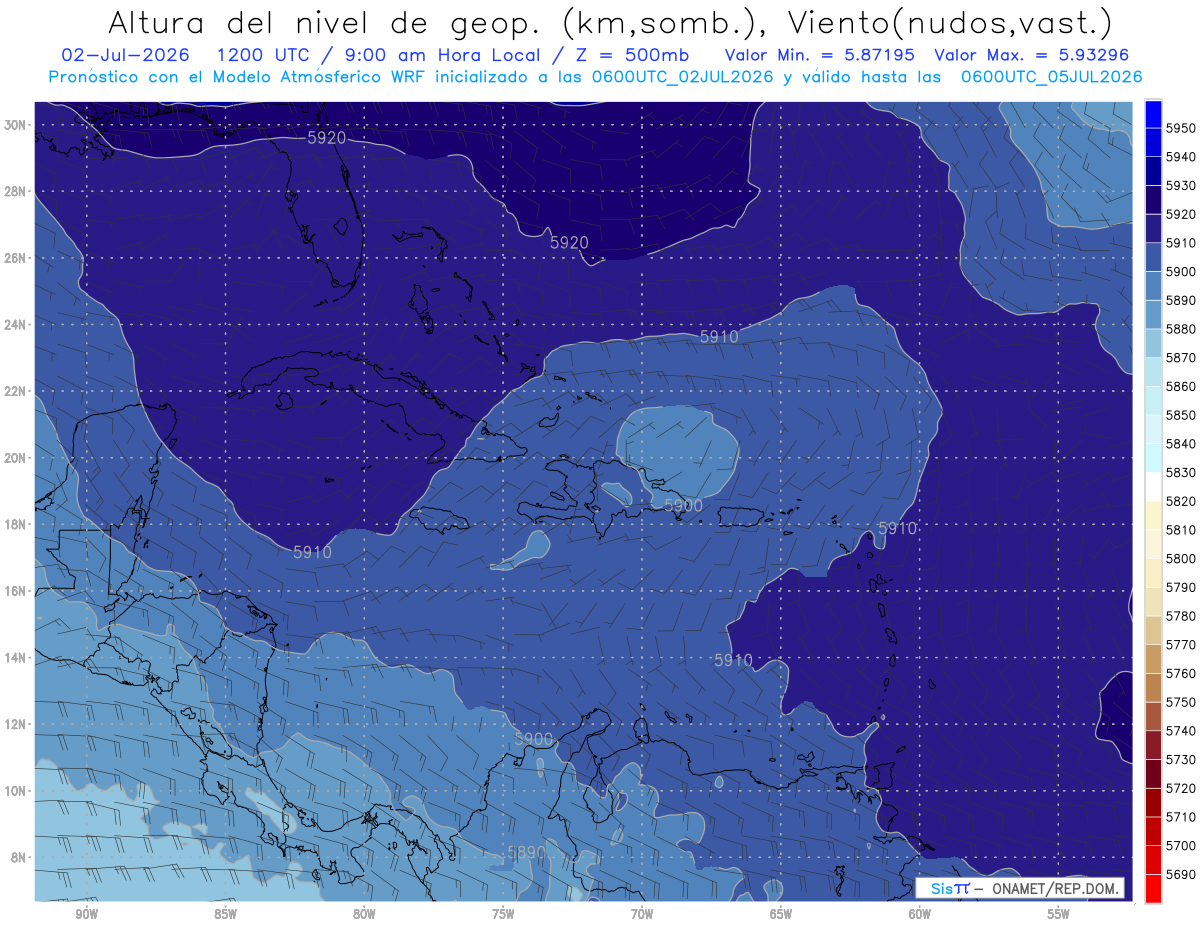Click the colorbar segment between 5910 and 5920
The height and width of the screenshot is (927, 1200).
(x=1153, y=228)
